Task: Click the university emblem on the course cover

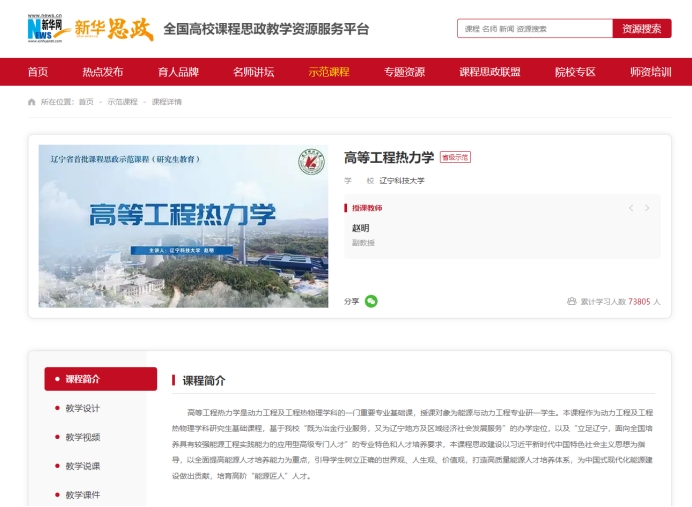Action: tap(312, 162)
